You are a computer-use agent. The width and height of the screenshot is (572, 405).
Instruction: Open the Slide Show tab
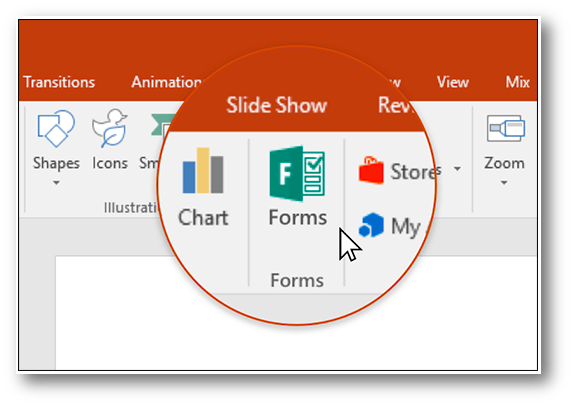pyautogui.click(x=277, y=105)
